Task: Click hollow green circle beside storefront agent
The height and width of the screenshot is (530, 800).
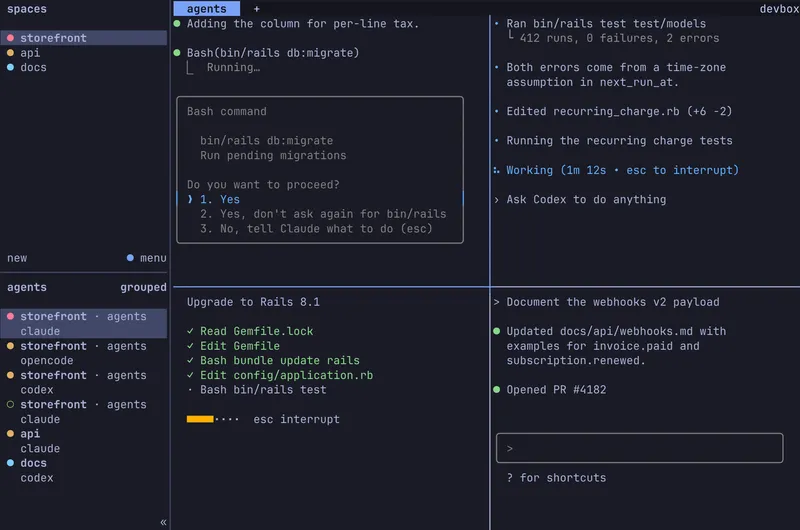Action: 10,405
